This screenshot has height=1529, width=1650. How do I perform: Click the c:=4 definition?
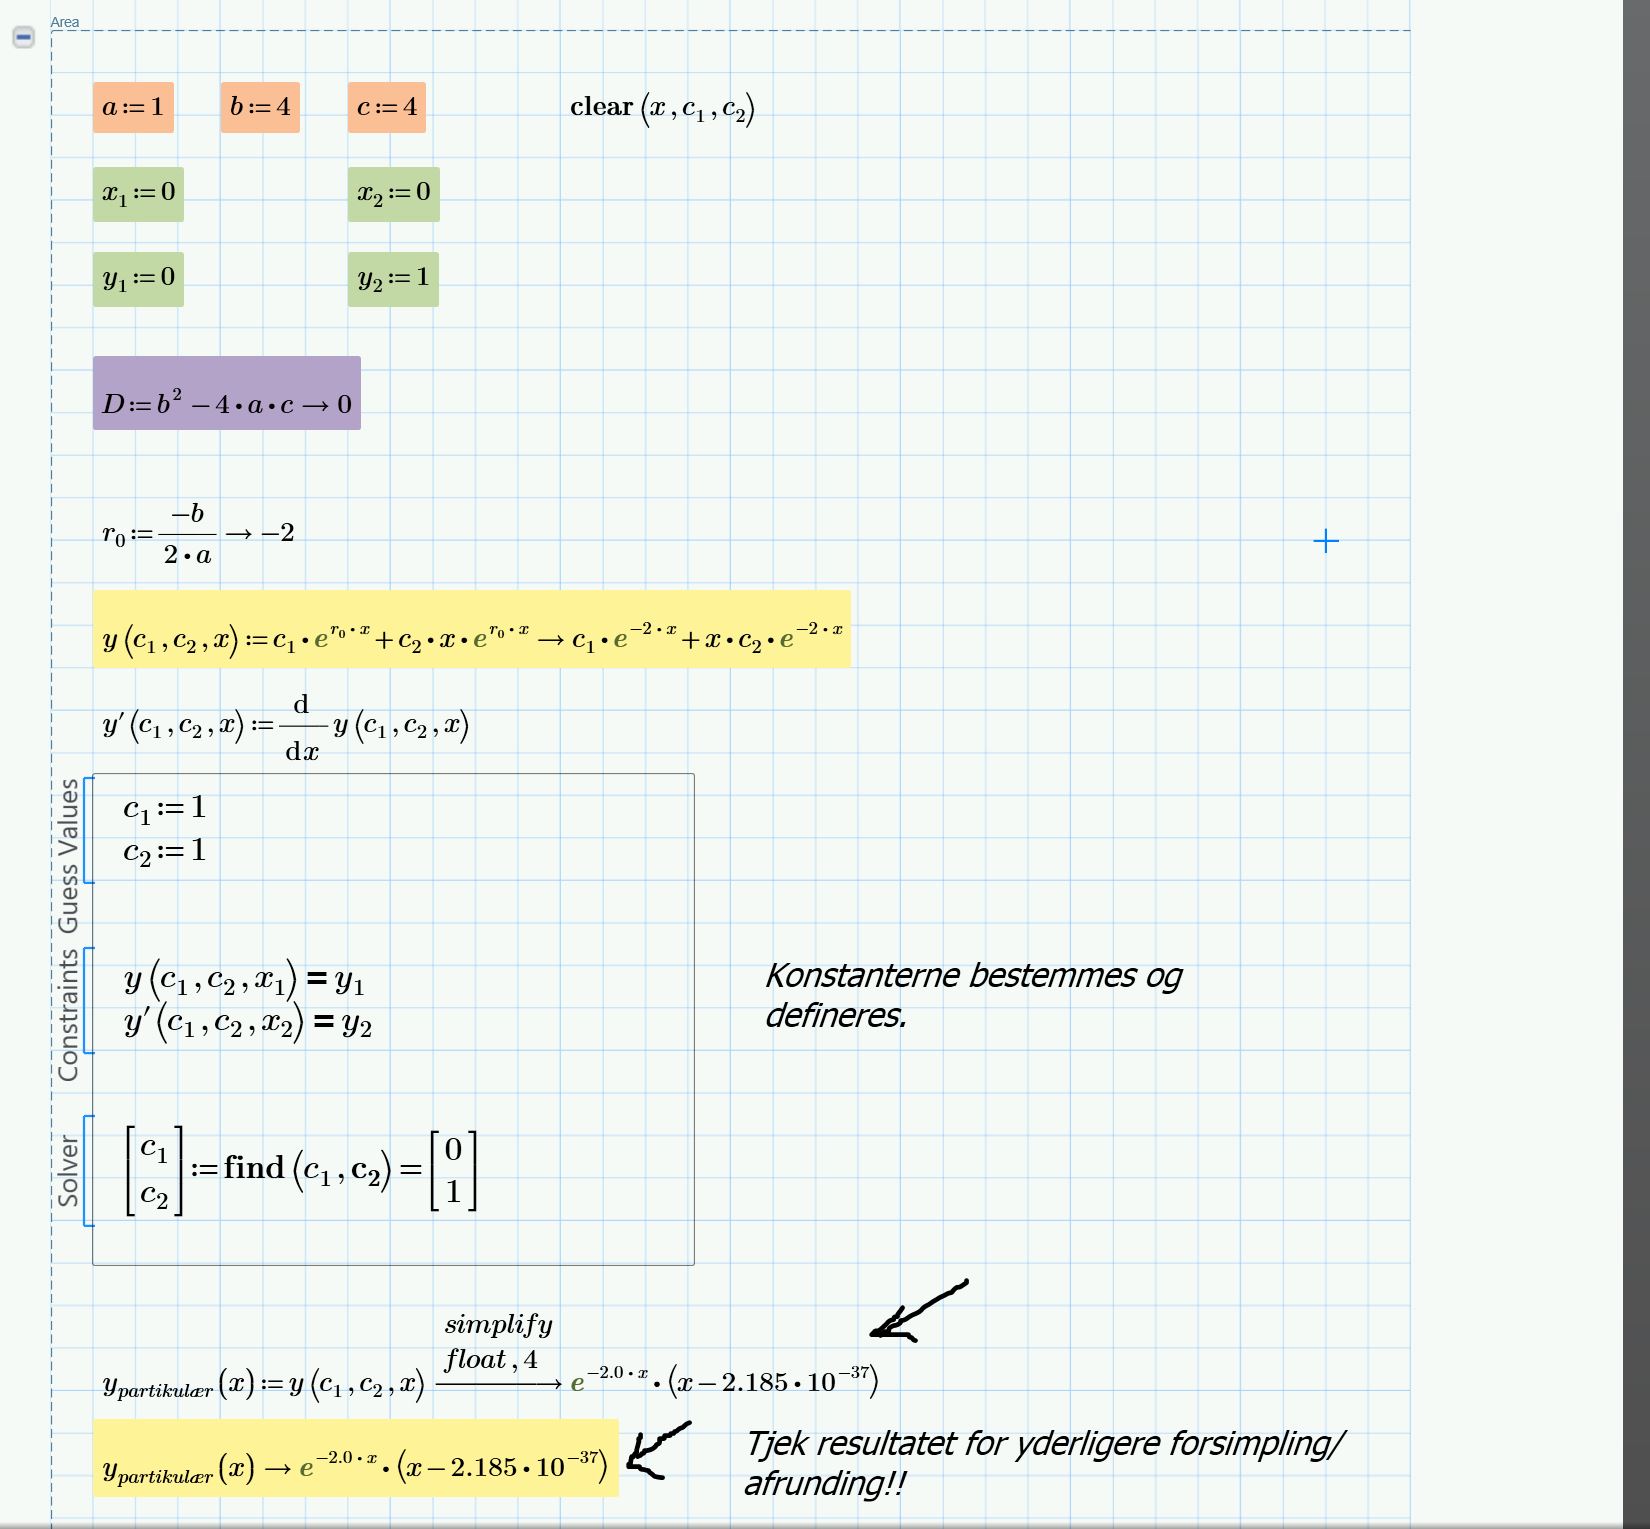[x=389, y=106]
